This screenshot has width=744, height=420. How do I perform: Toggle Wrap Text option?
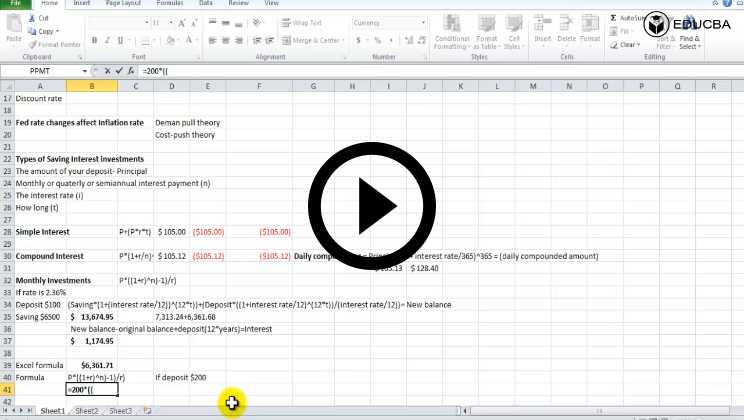point(301,22)
